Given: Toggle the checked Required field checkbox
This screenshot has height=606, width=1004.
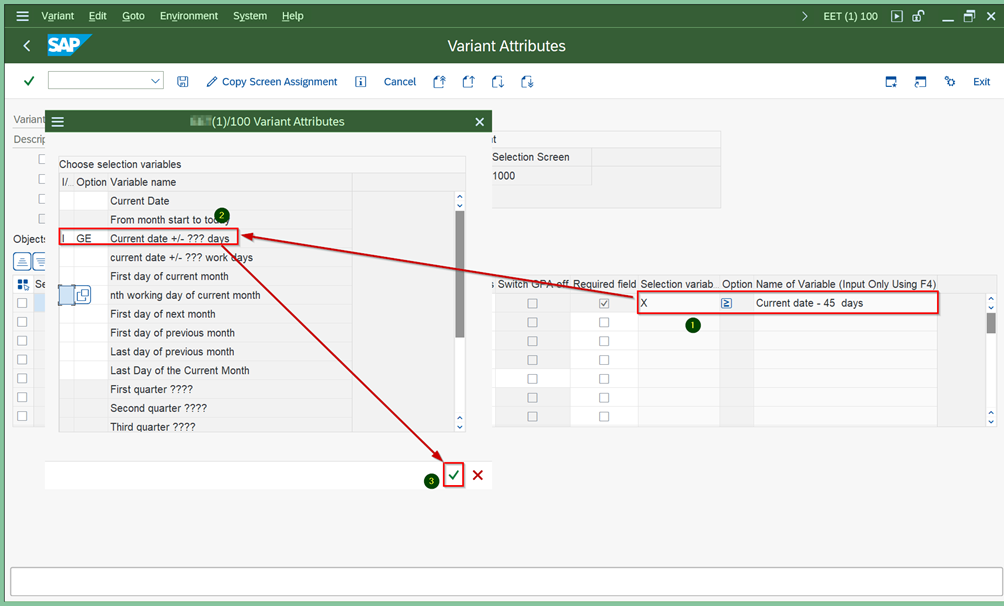Looking at the screenshot, I should click(x=604, y=303).
